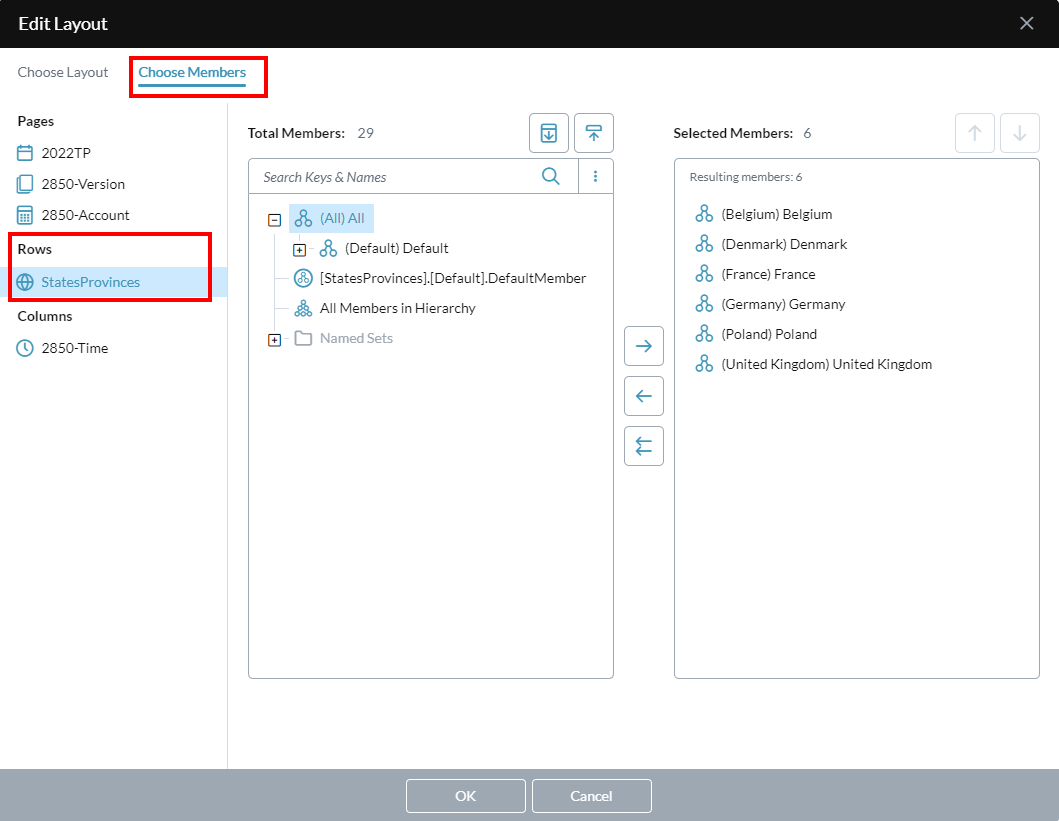Remove selected member with left arrow button
This screenshot has height=821, width=1059.
click(644, 396)
